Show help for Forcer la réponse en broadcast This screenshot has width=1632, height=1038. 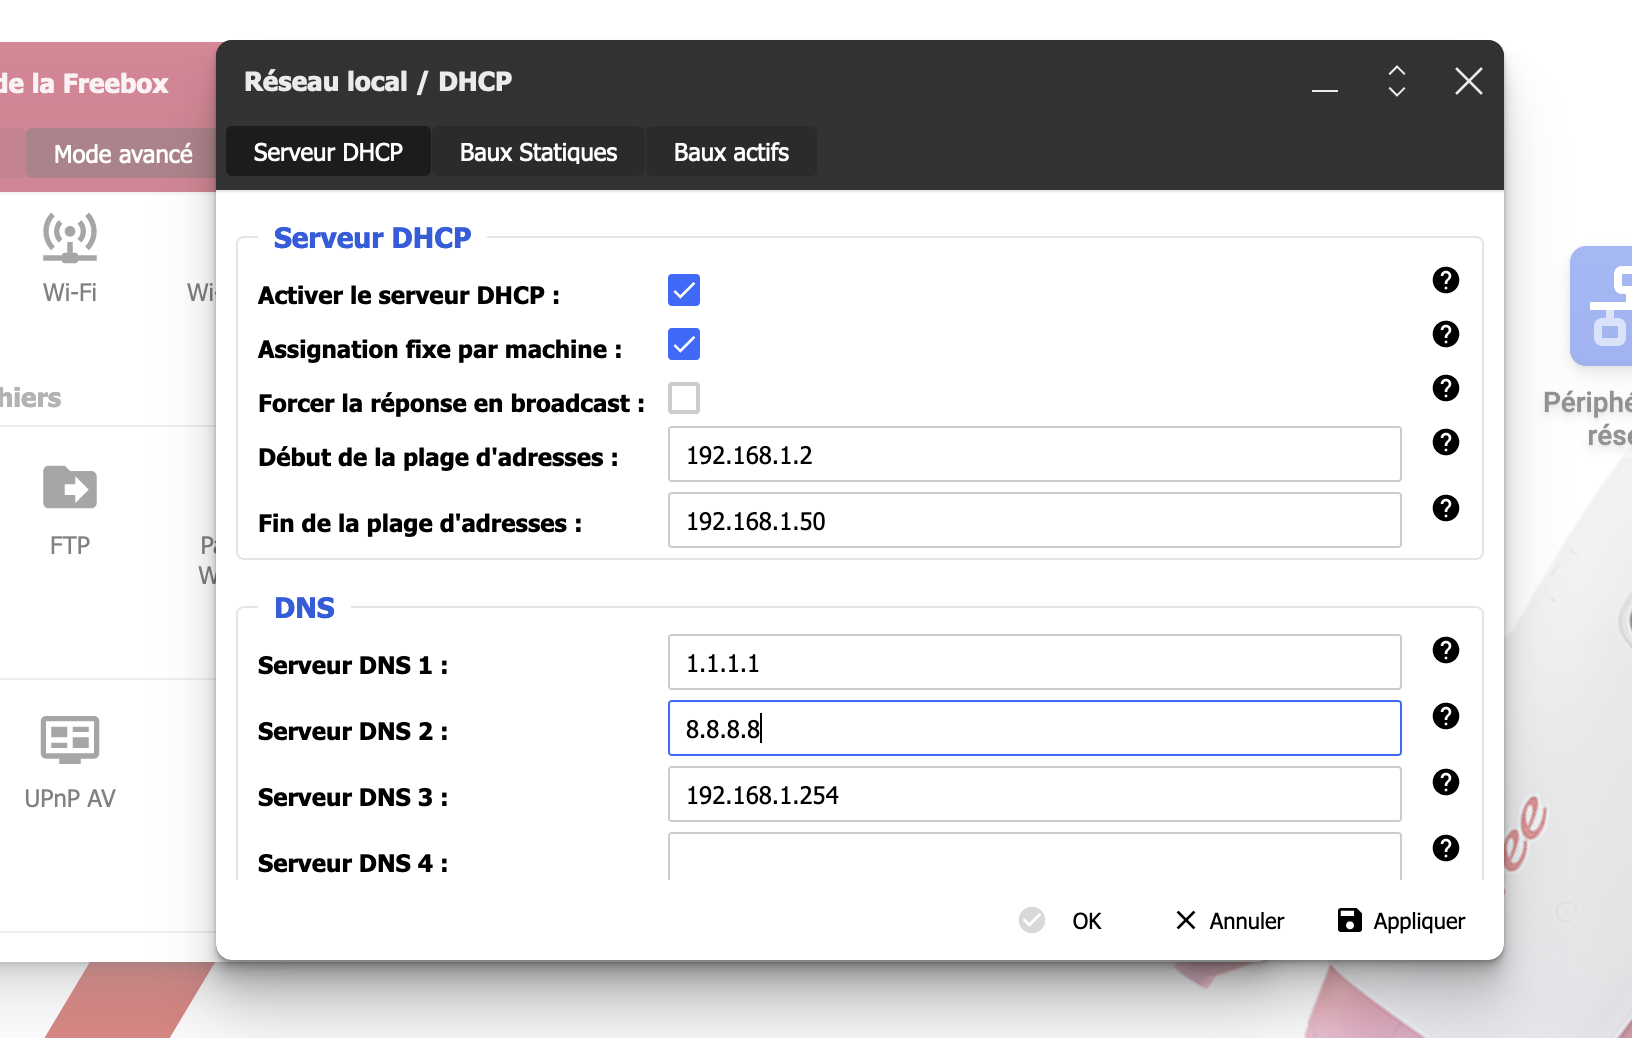[1445, 388]
